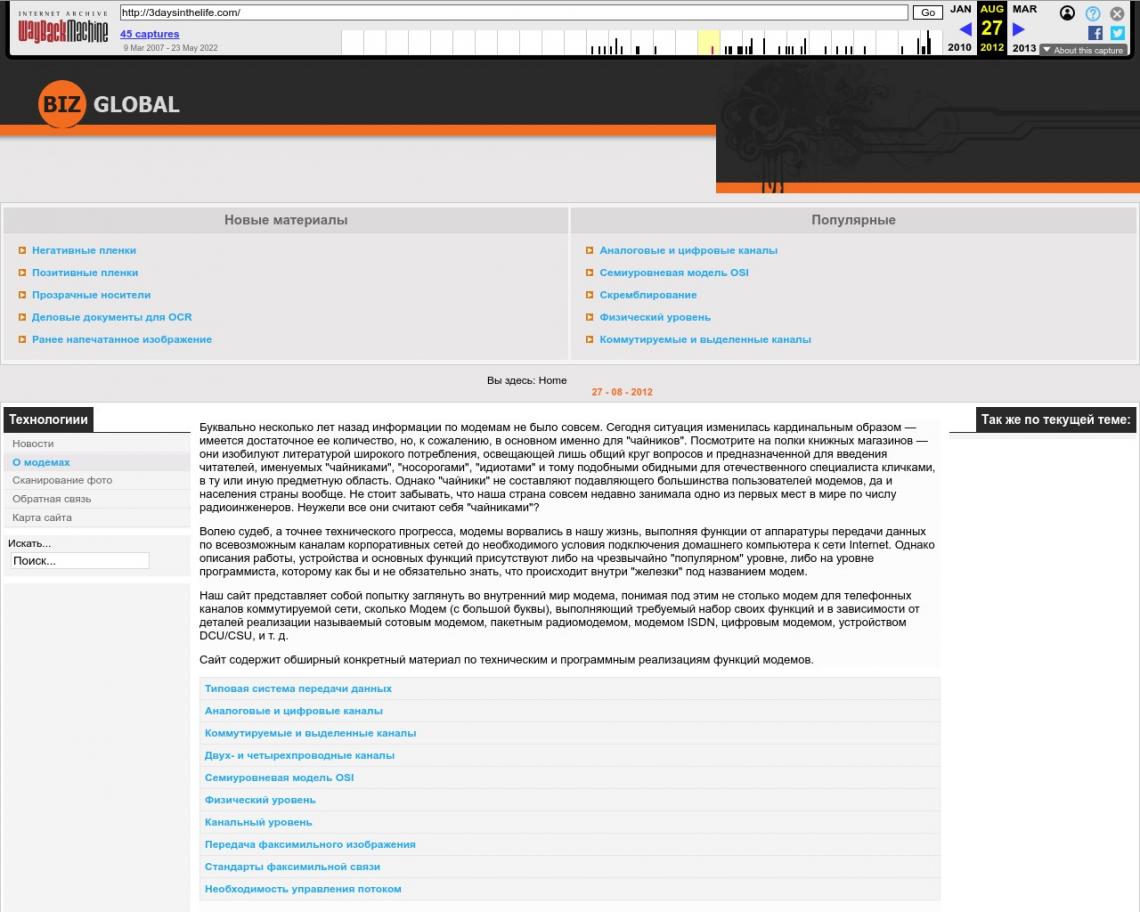
Task: Open Двух- и четырехпроводные каналы article
Action: [x=300, y=756]
